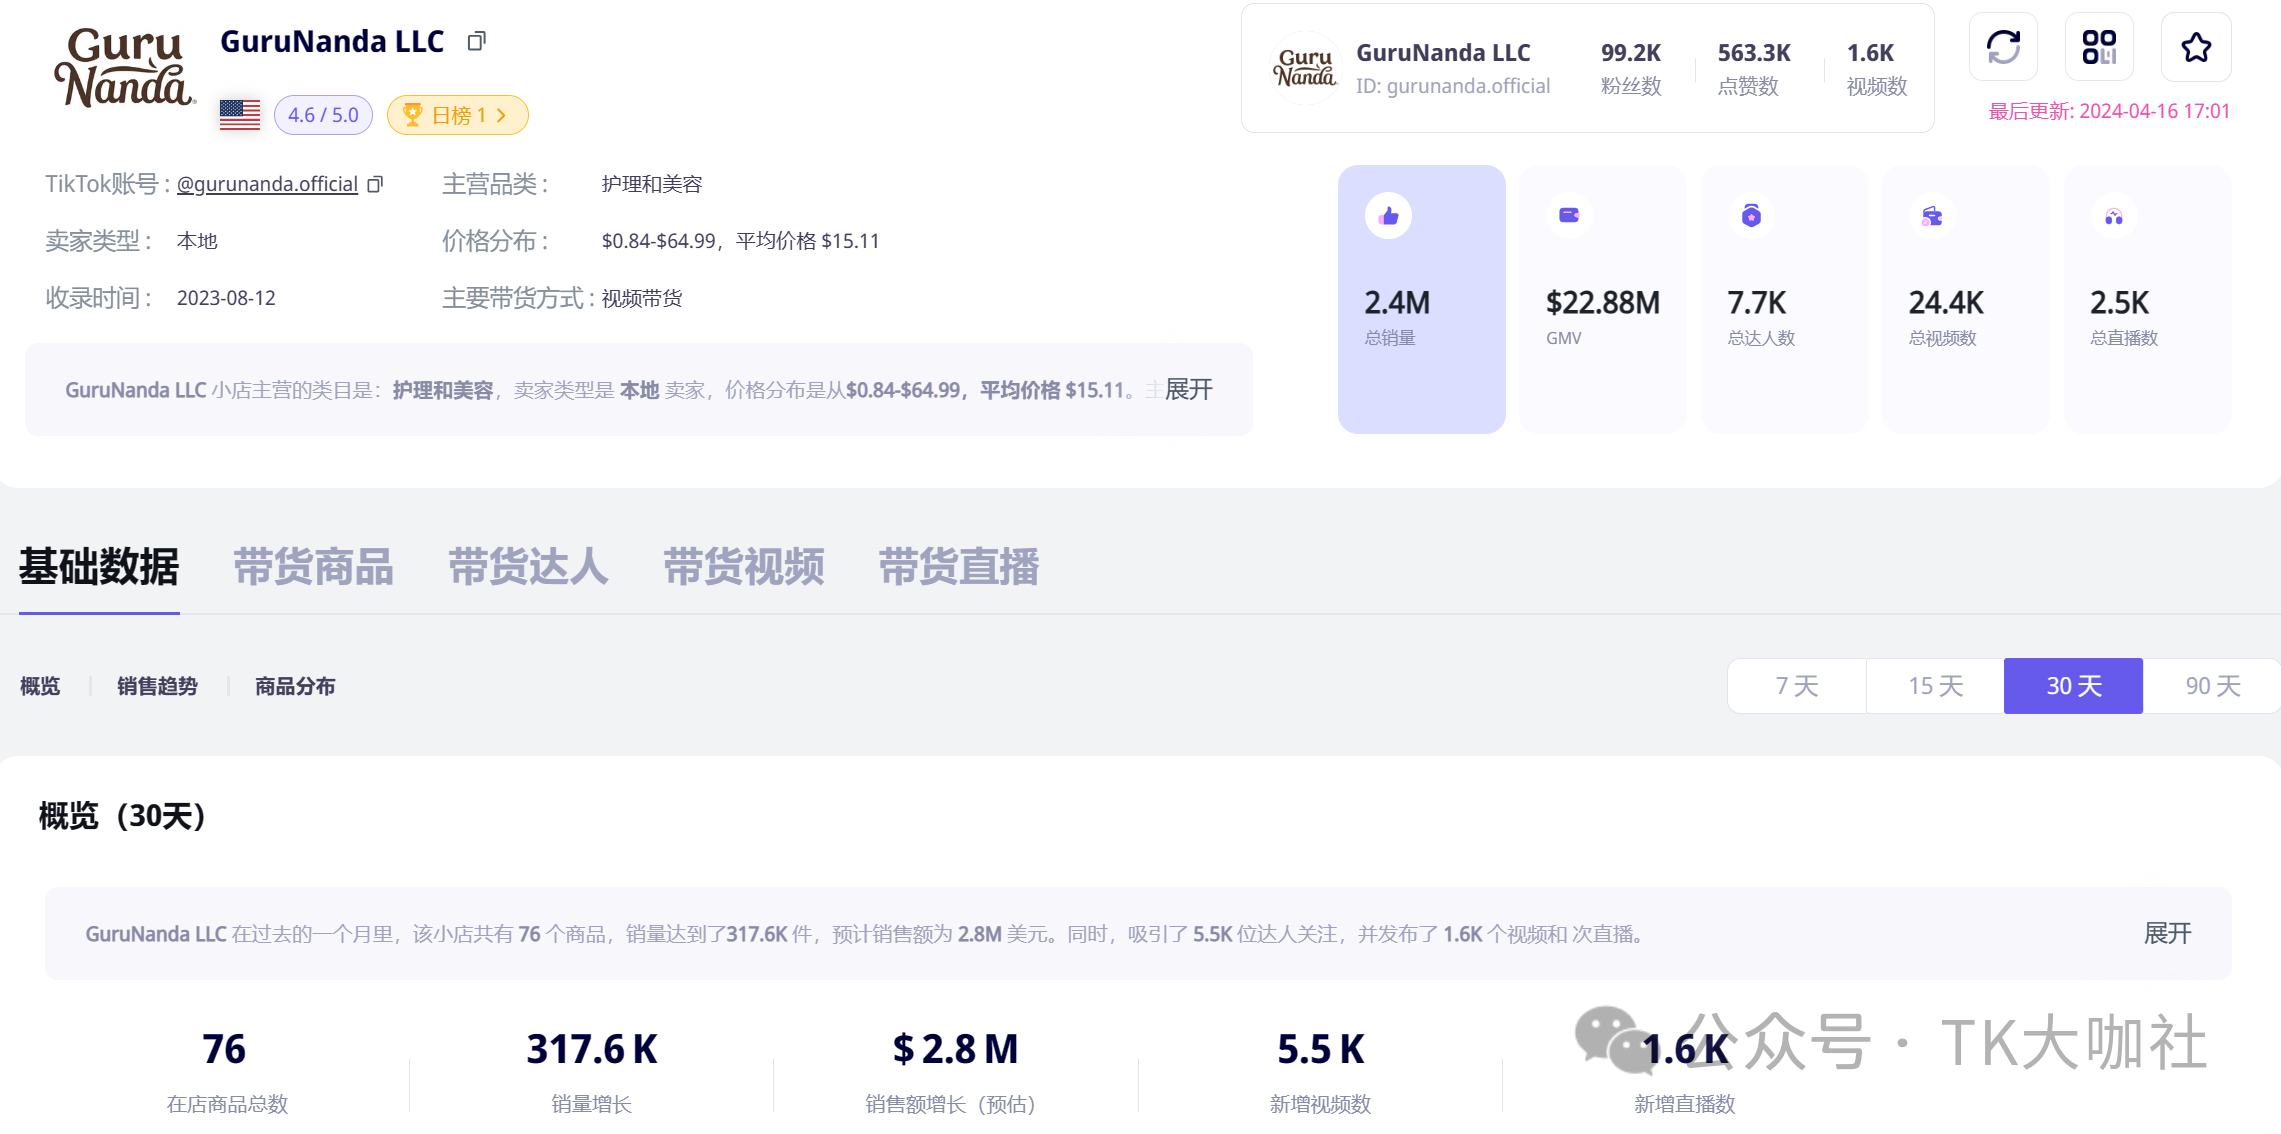2281x1134 pixels.
Task: Switch to the 带货商品 tab
Action: coord(313,567)
